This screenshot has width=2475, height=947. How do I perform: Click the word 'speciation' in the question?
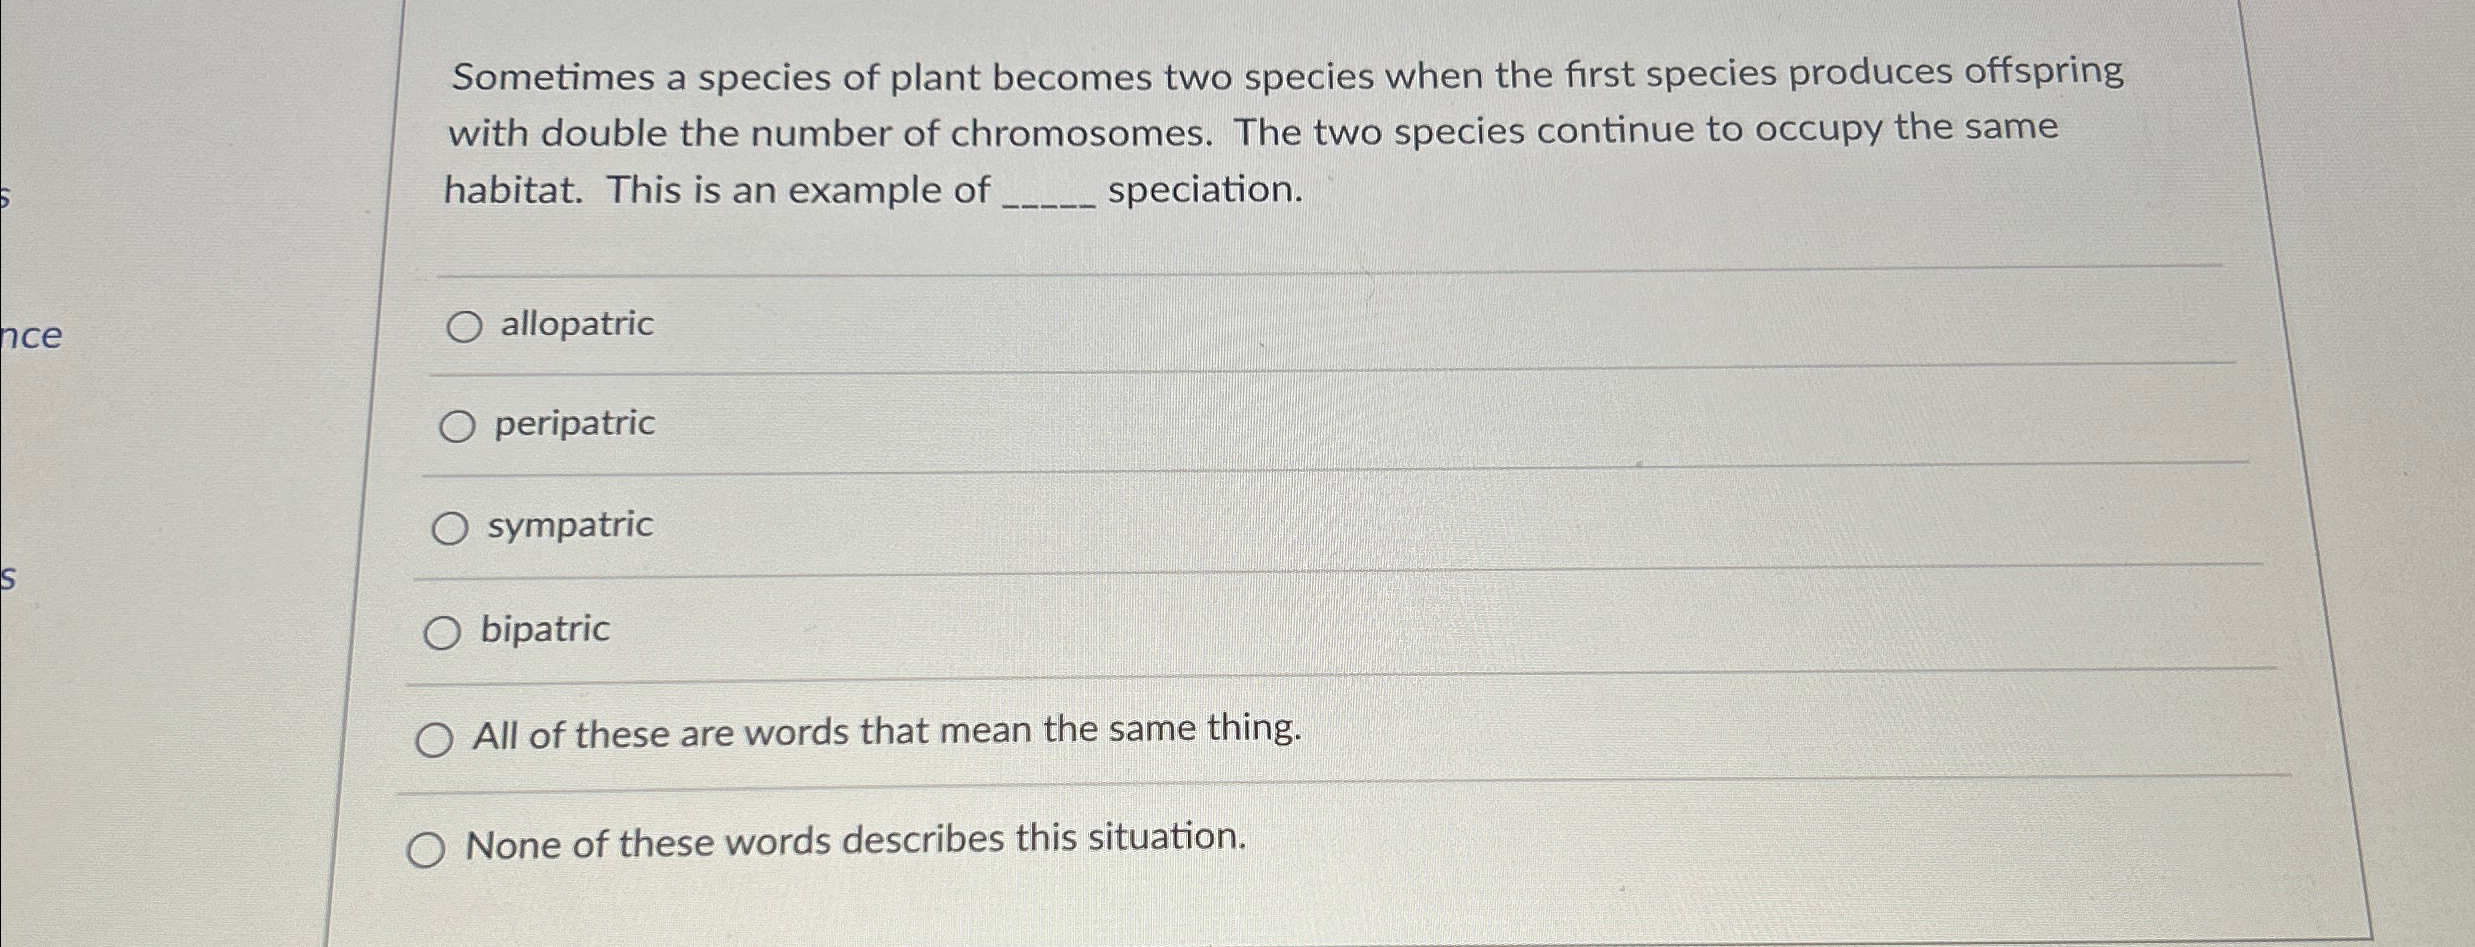click(x=1206, y=190)
